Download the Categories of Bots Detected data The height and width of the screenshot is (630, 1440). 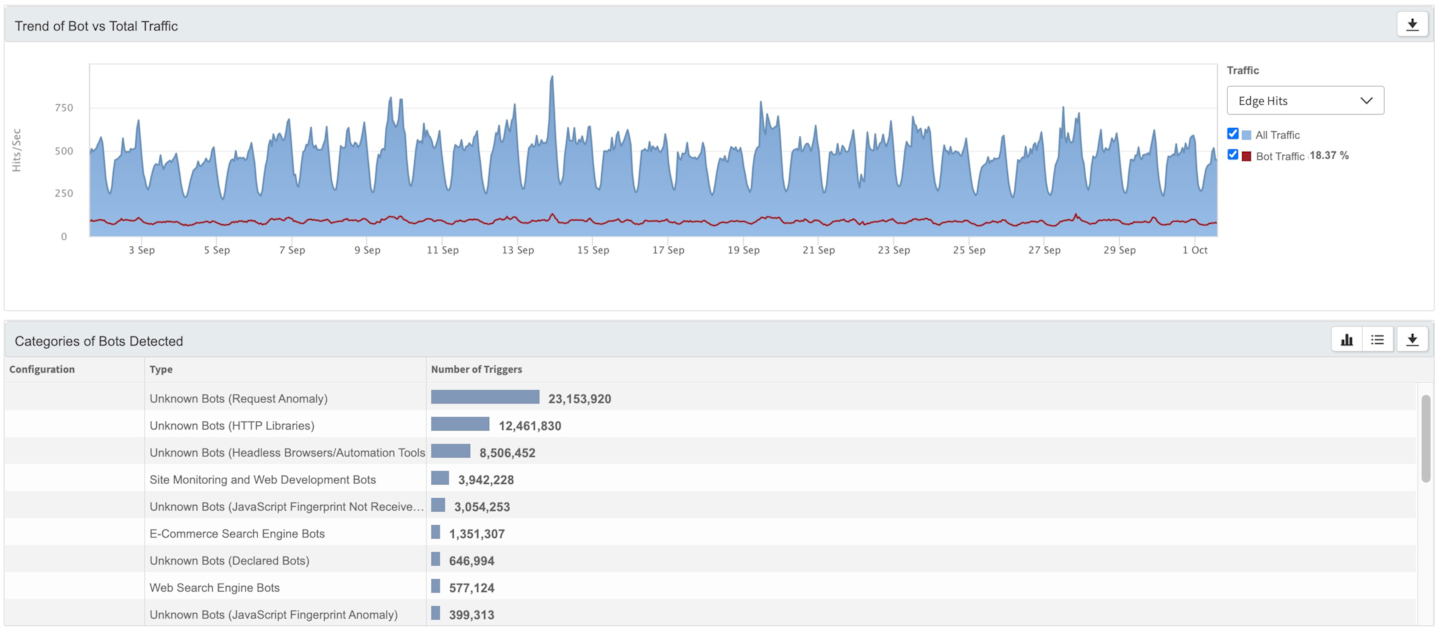coord(1412,340)
